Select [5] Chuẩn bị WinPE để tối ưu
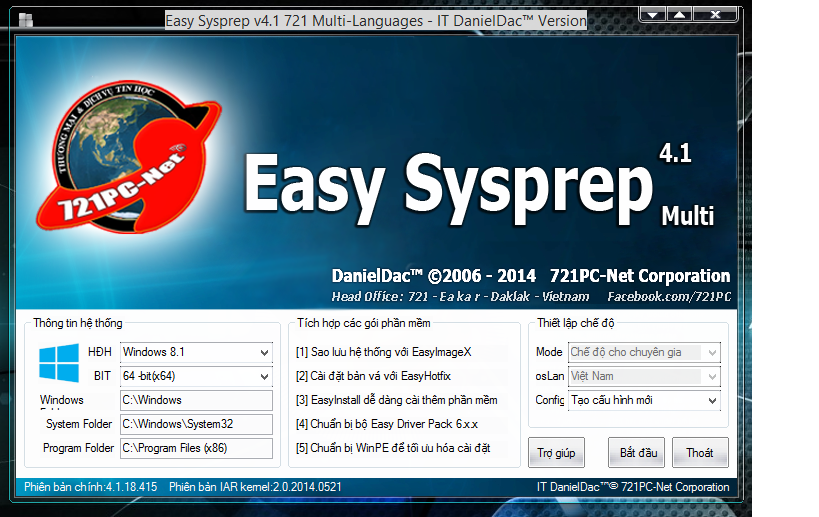Image resolution: width=819 pixels, height=517 pixels. coord(393,449)
